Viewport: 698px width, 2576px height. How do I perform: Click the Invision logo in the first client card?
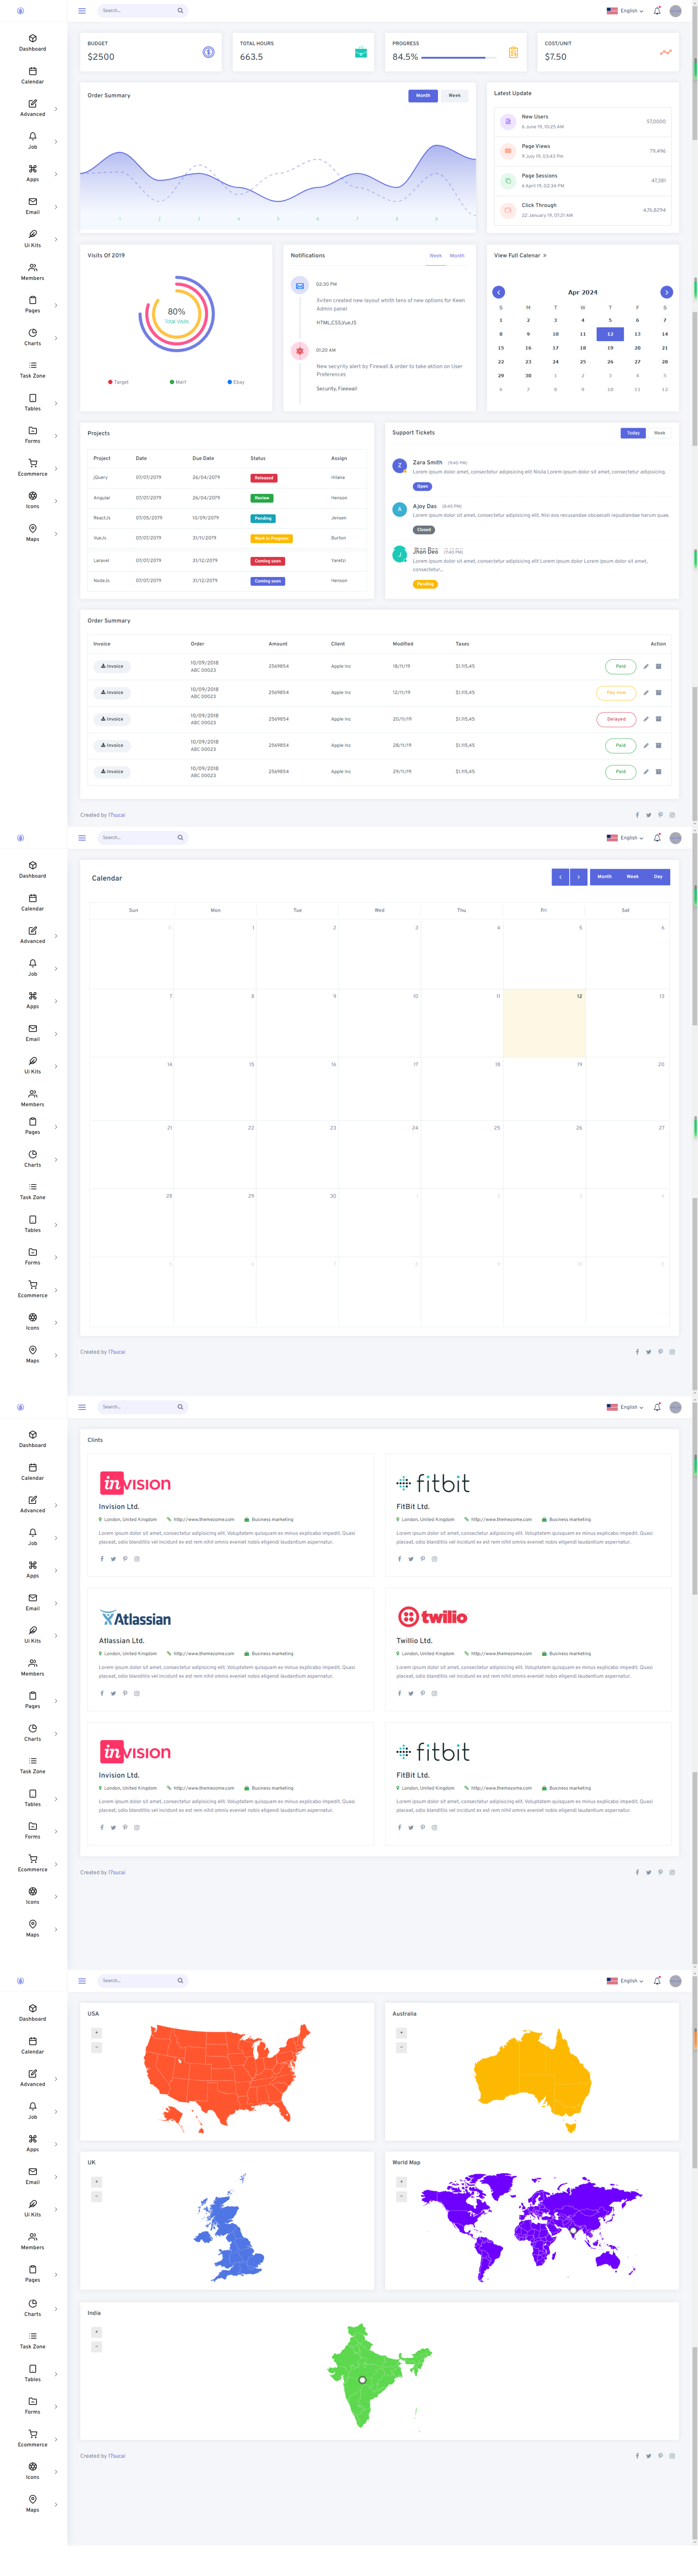pyautogui.click(x=135, y=1483)
